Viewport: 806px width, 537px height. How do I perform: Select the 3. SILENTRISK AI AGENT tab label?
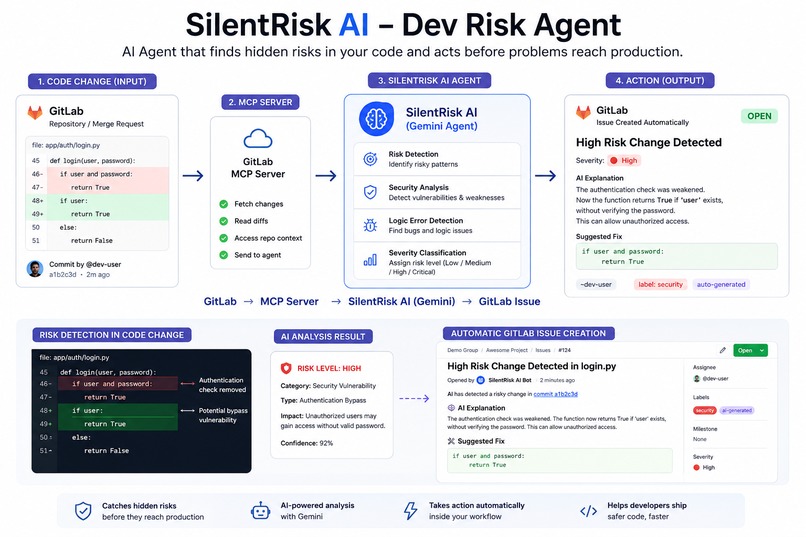pos(430,81)
